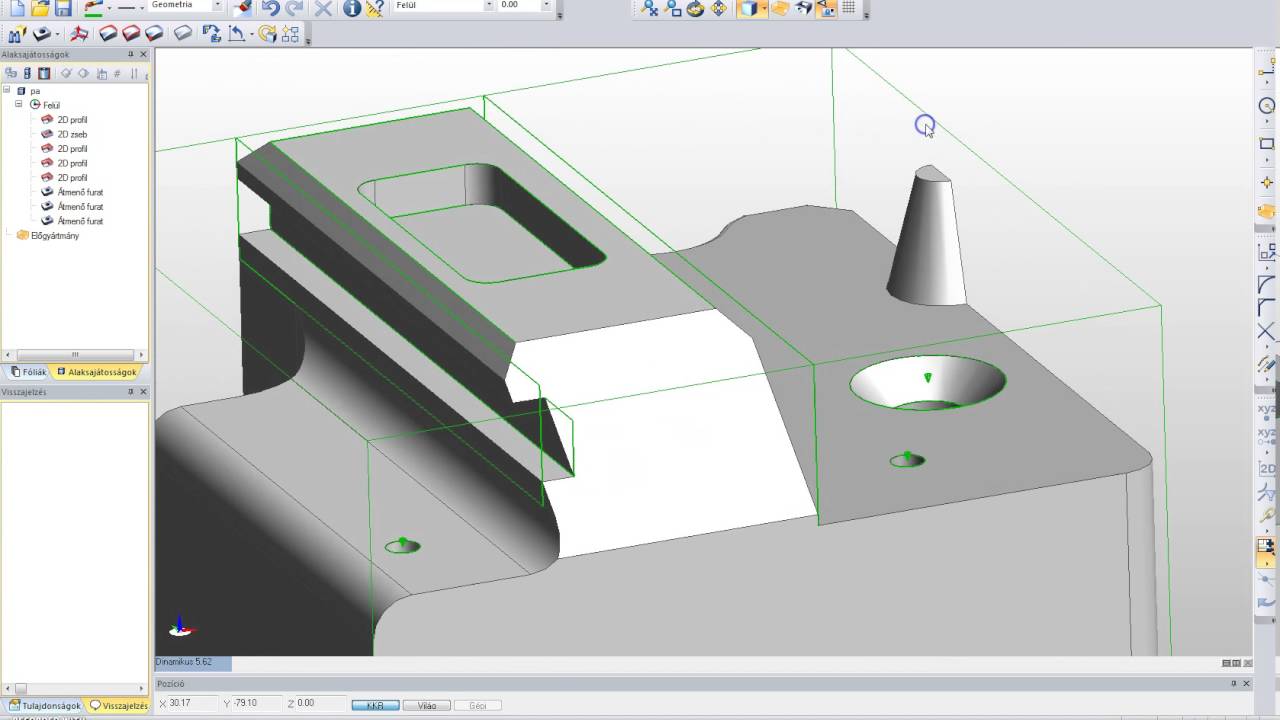The image size is (1280, 720).
Task: Select the Előgyártmány stock item
Action: [54, 235]
